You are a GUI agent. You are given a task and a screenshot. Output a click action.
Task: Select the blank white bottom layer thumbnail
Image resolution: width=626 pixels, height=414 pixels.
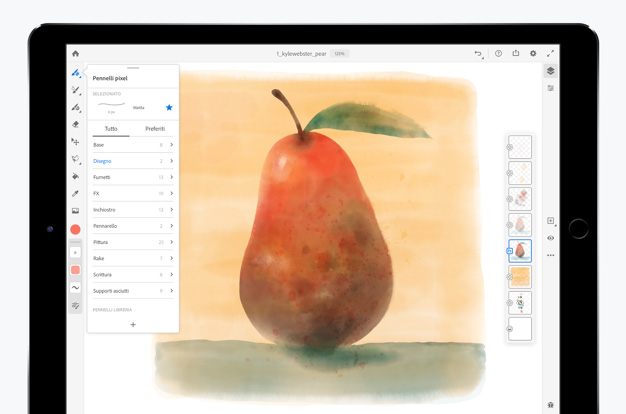(520, 329)
